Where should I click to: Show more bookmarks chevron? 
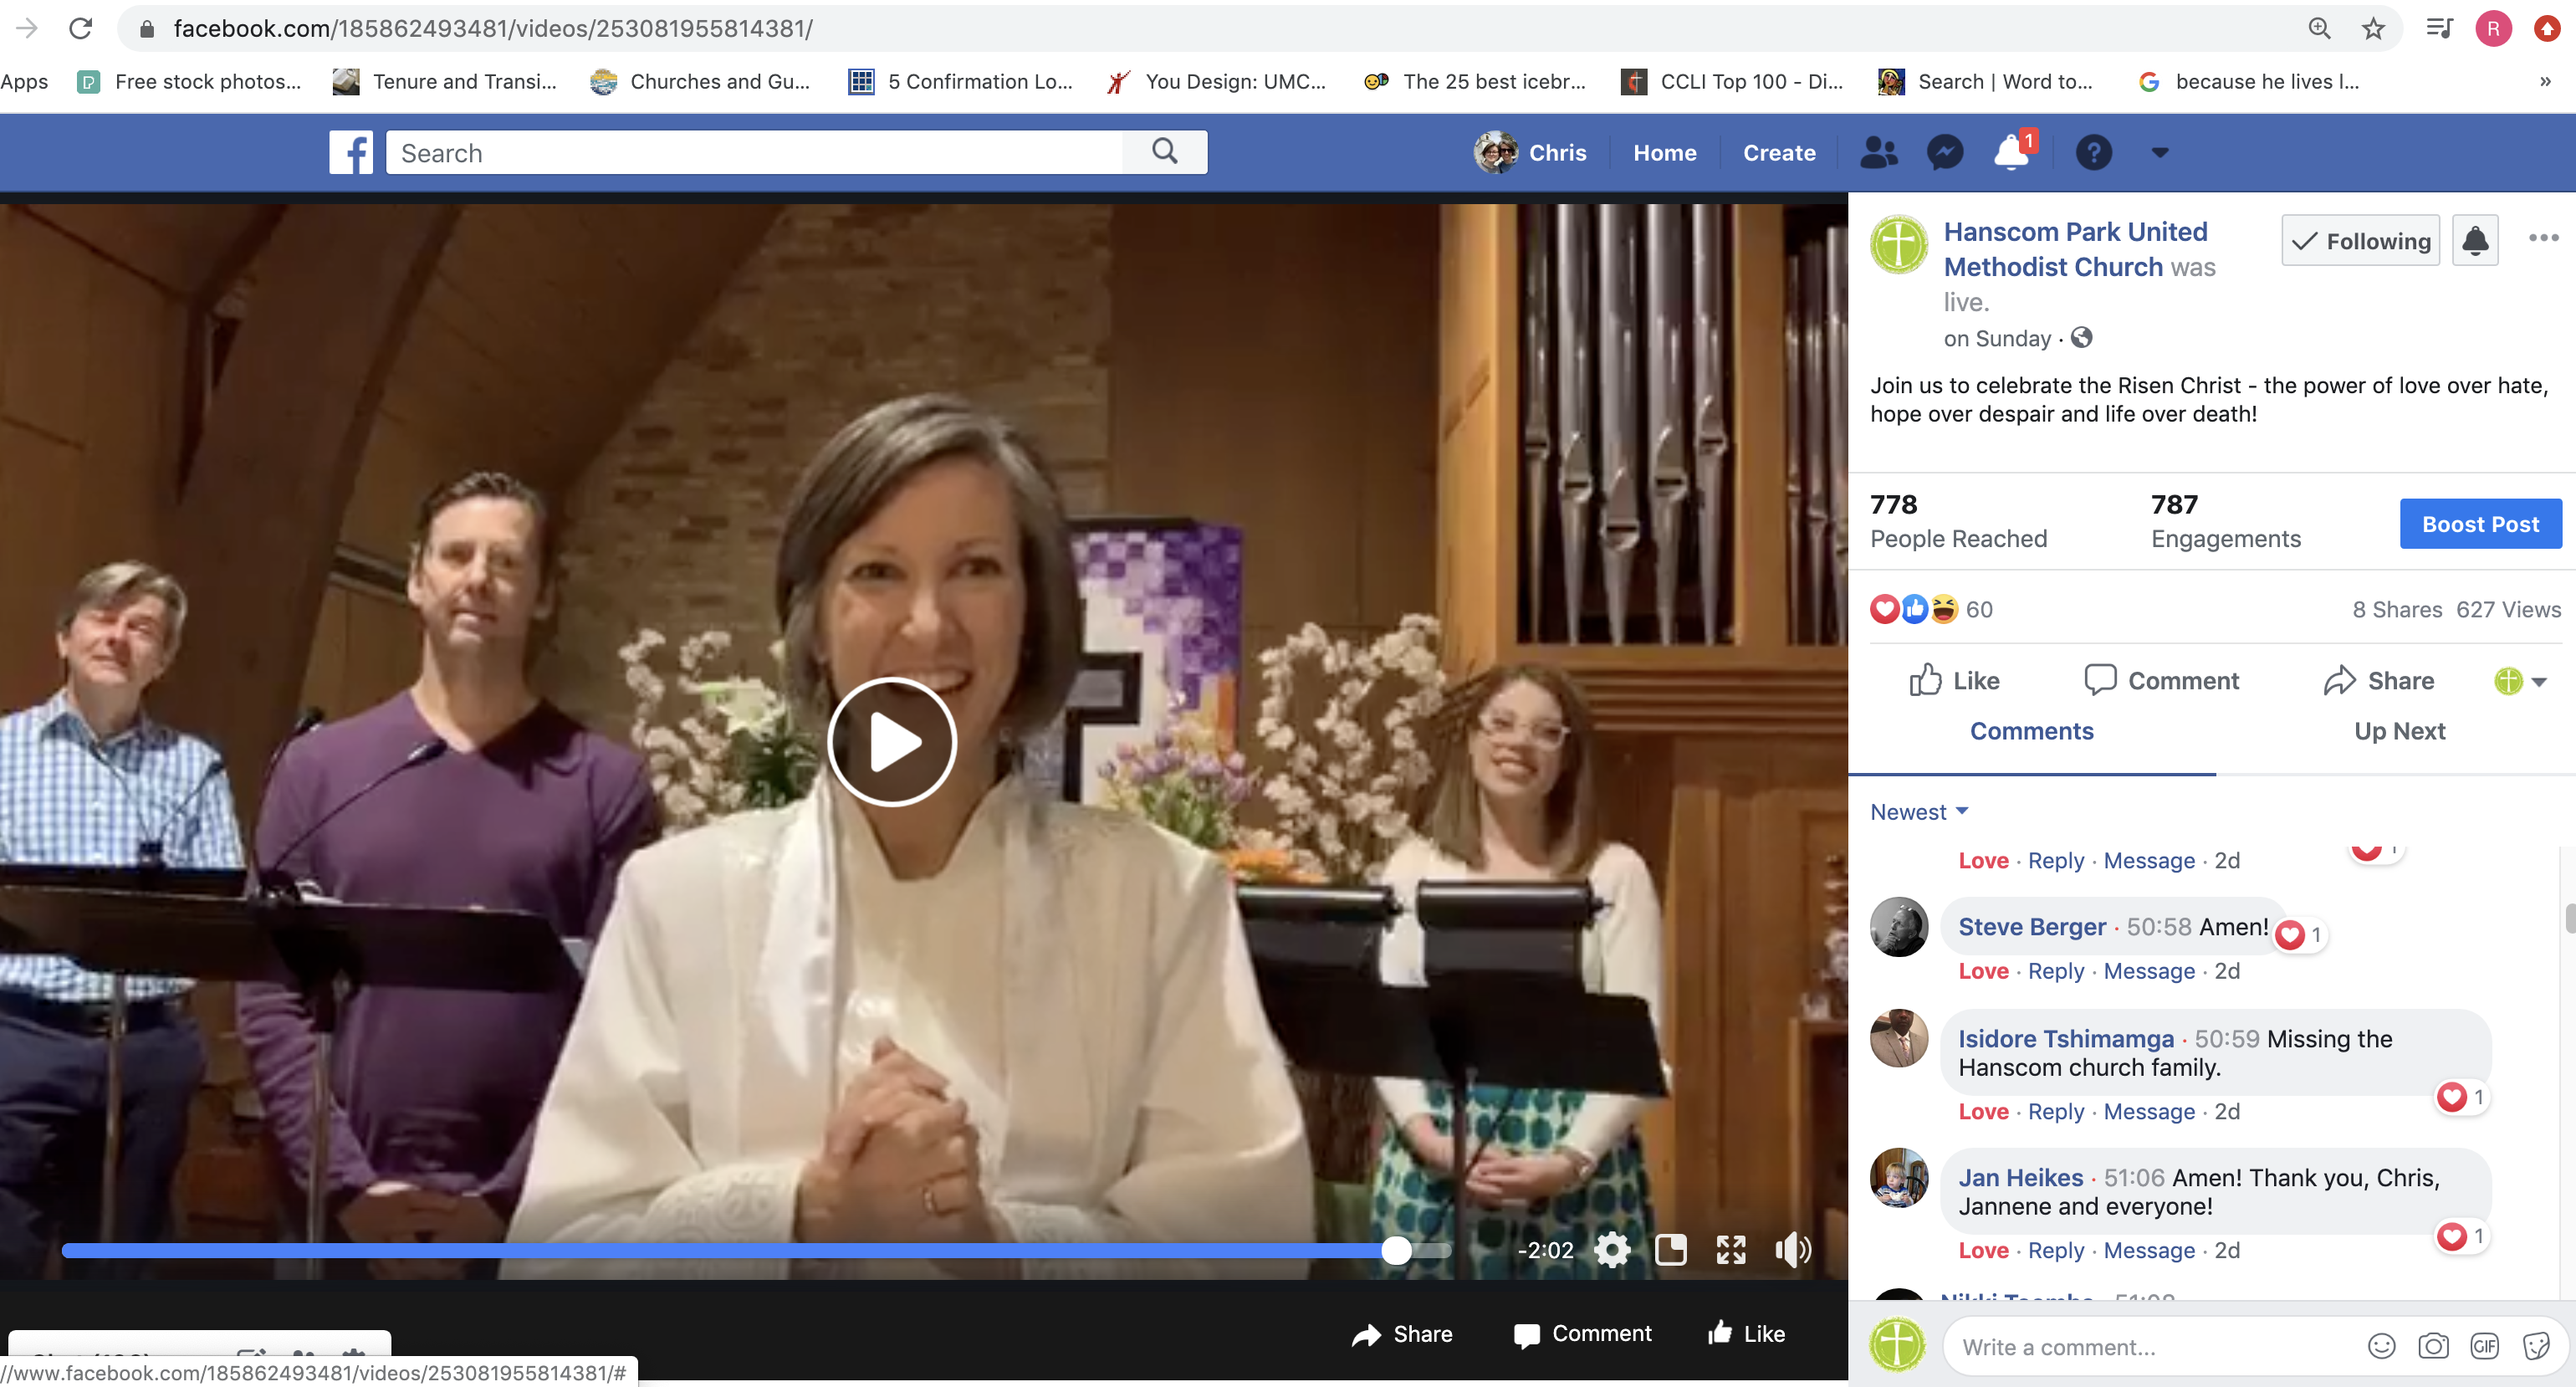pyautogui.click(x=2545, y=82)
